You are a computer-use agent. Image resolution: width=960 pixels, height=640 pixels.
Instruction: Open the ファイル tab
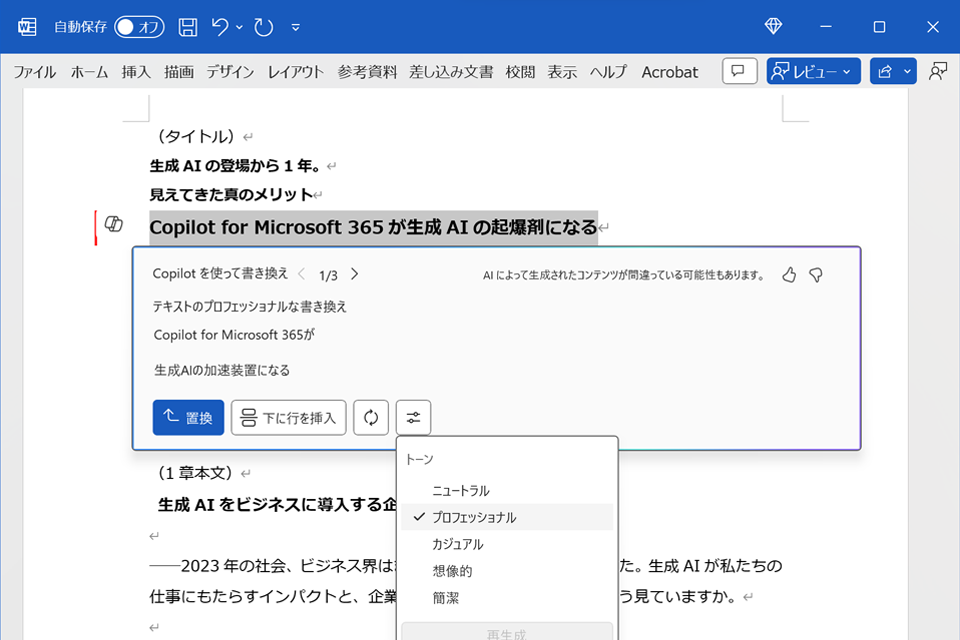[x=35, y=72]
